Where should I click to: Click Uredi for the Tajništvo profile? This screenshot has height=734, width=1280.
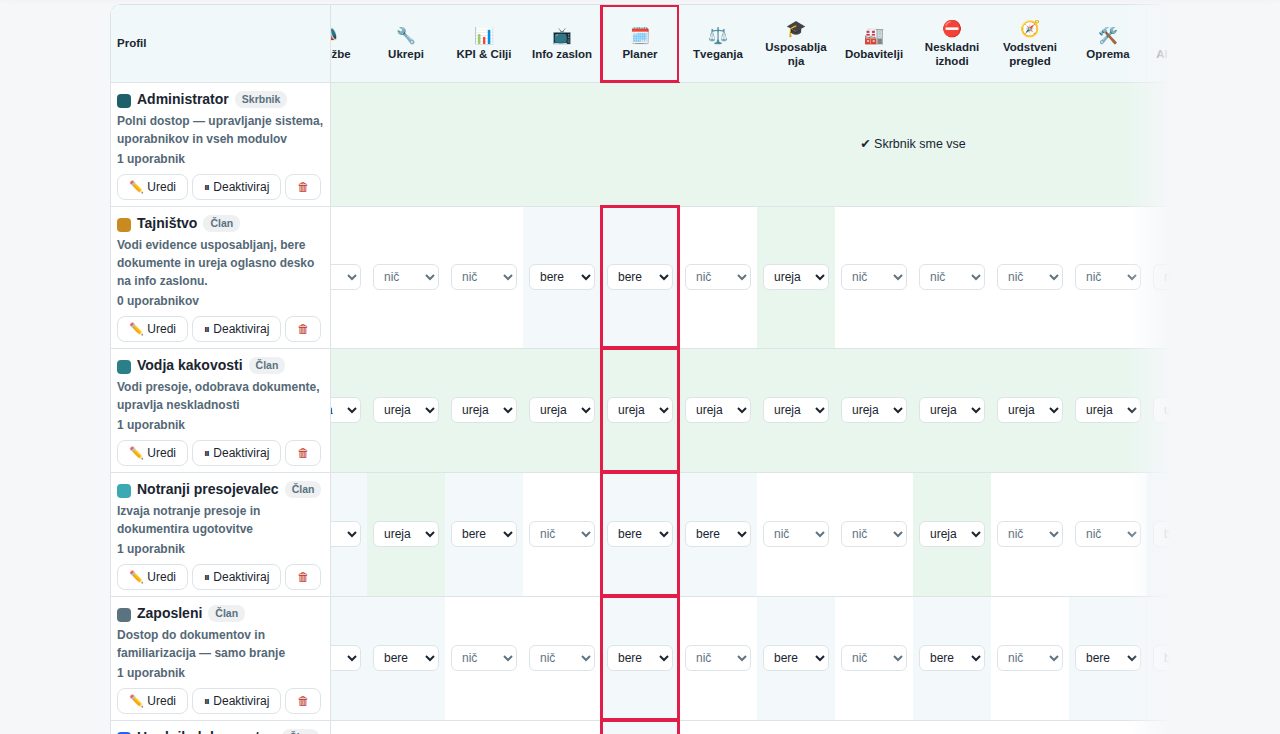coord(152,329)
